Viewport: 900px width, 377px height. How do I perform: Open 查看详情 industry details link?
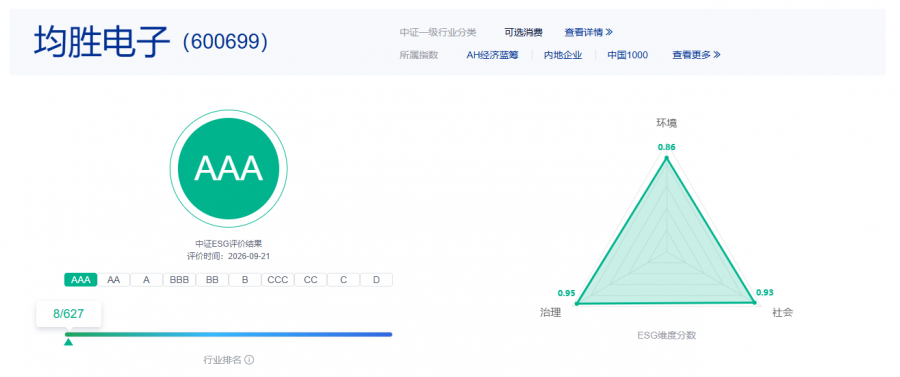(588, 32)
